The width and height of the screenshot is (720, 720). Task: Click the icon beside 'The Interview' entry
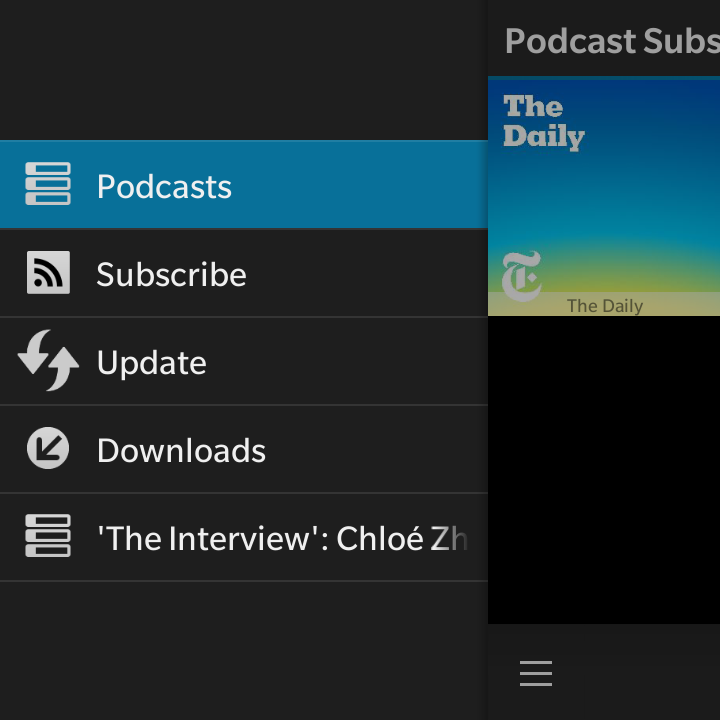click(48, 535)
